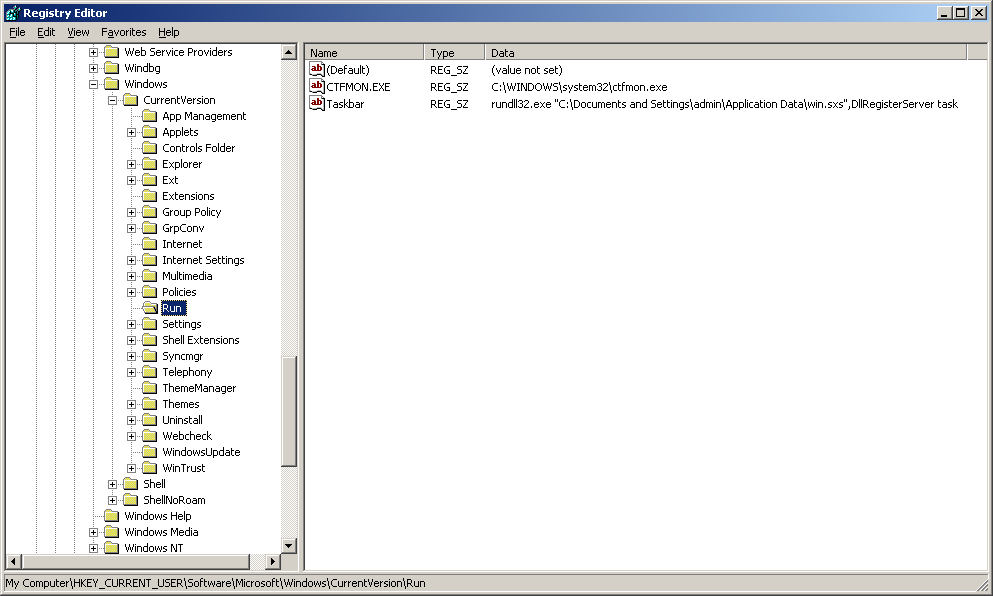Screen dimensions: 993x596
Task: Click the Windbg folder icon
Action: 111,68
